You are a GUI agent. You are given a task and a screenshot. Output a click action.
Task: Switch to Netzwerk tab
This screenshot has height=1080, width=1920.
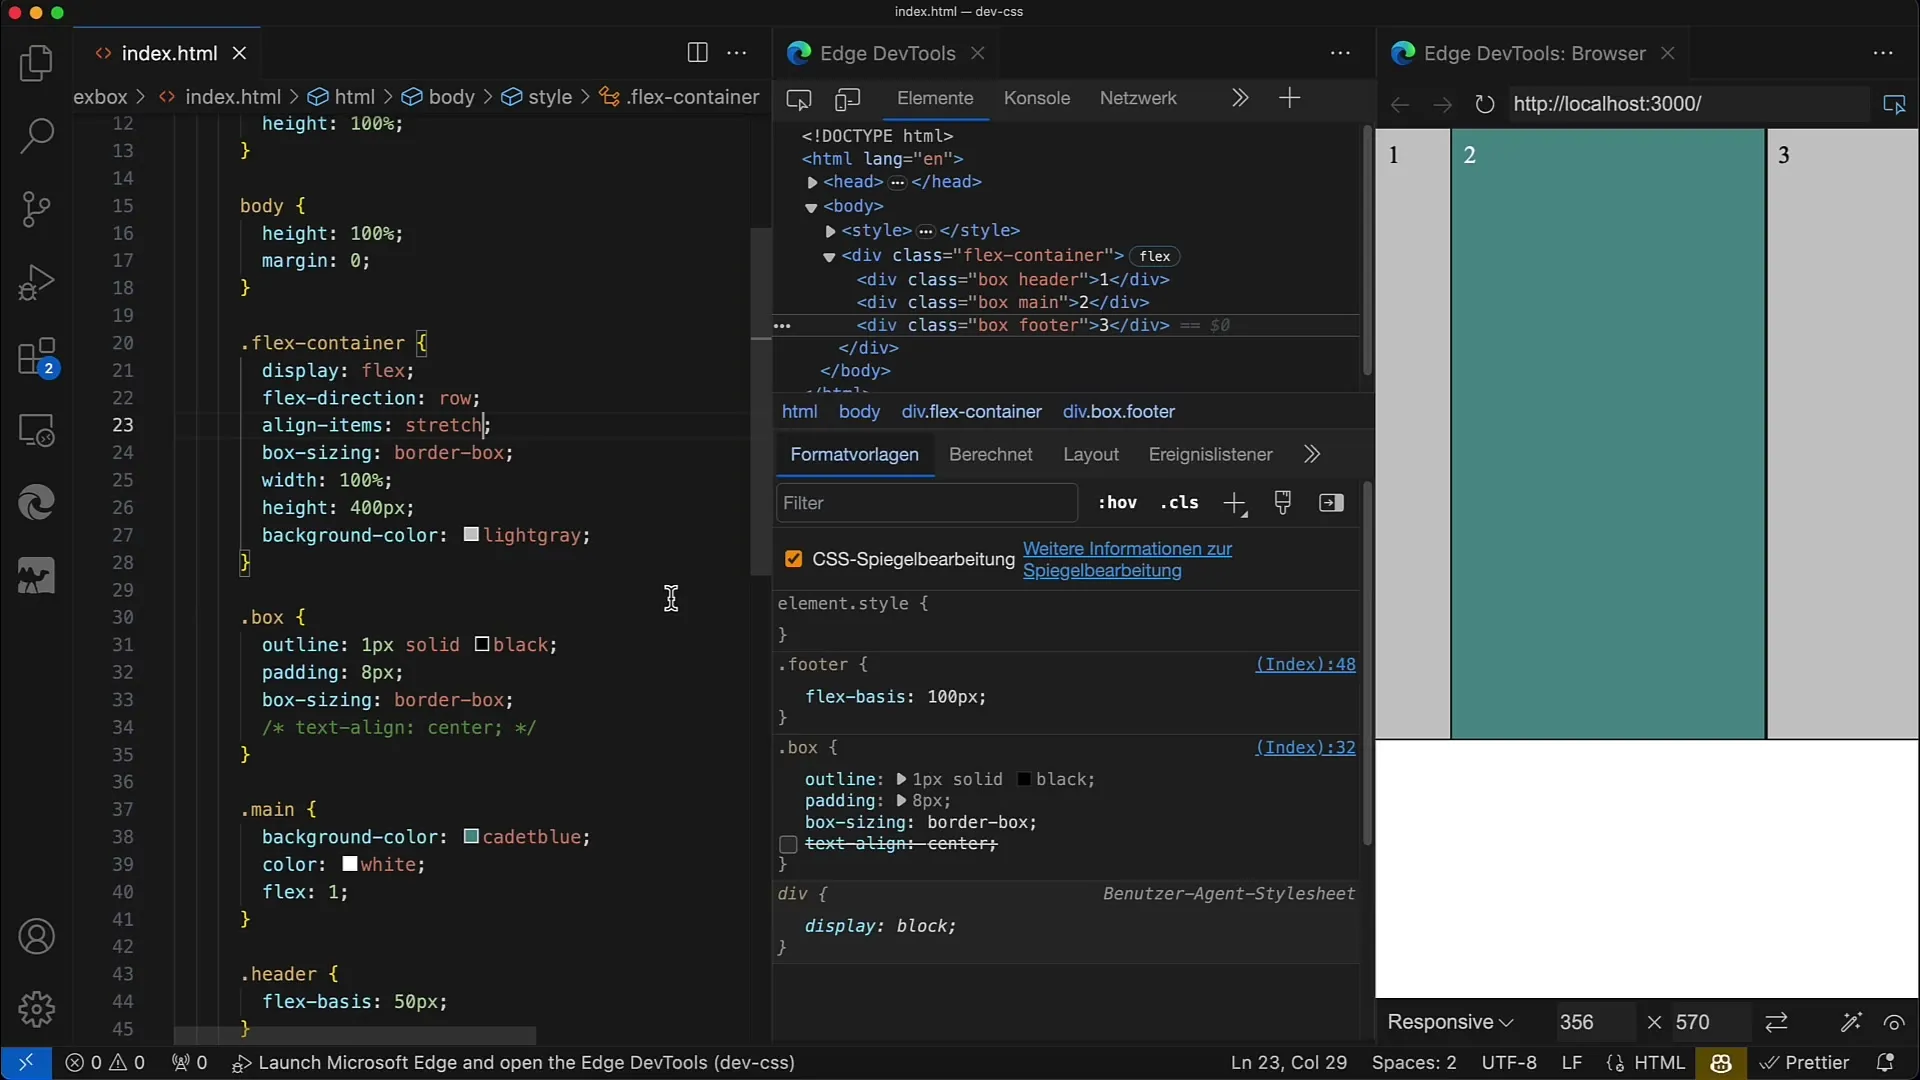[x=1138, y=98]
